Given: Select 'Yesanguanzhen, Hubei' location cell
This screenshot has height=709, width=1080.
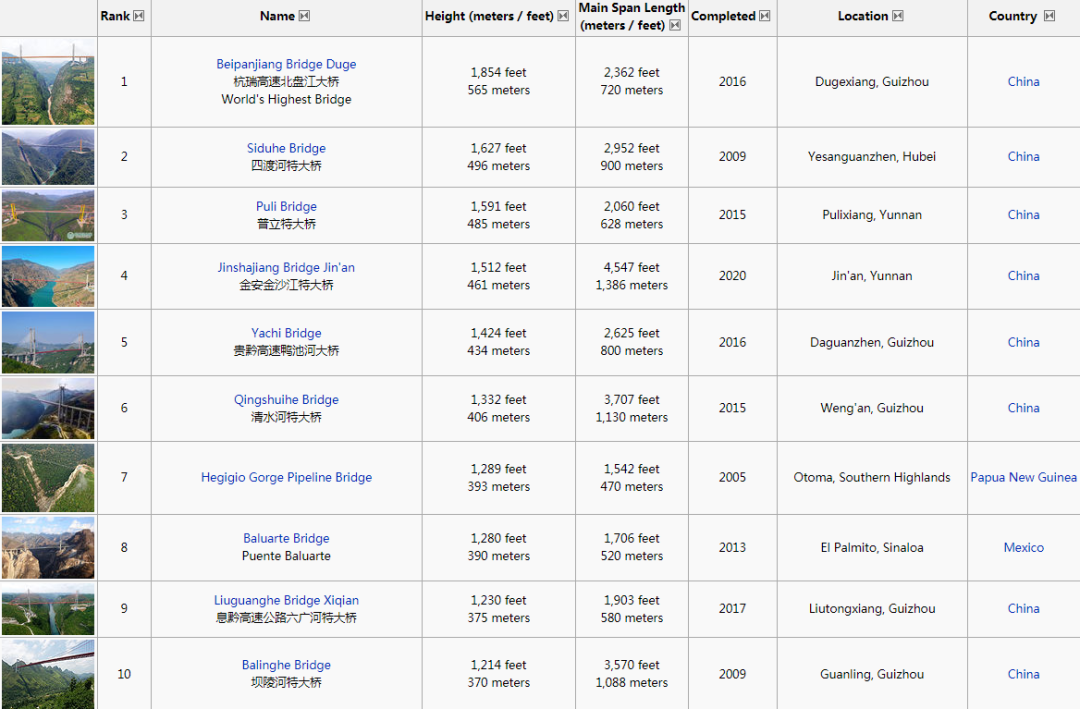Looking at the screenshot, I should click(872, 156).
